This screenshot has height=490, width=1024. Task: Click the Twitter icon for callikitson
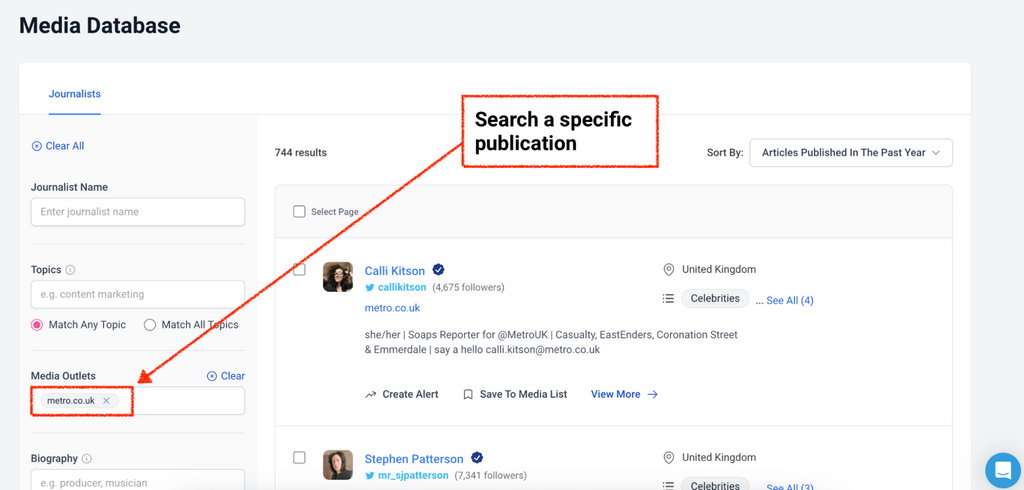pos(370,288)
